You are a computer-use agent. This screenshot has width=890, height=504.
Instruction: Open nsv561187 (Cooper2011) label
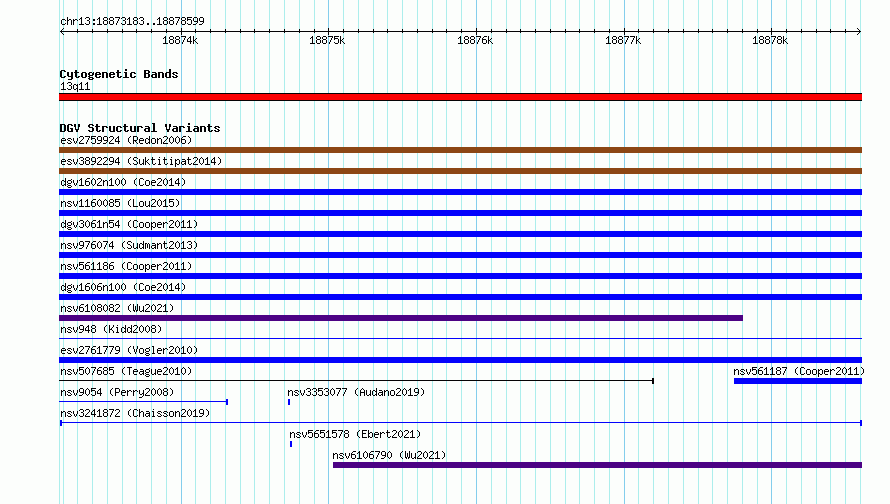point(799,371)
